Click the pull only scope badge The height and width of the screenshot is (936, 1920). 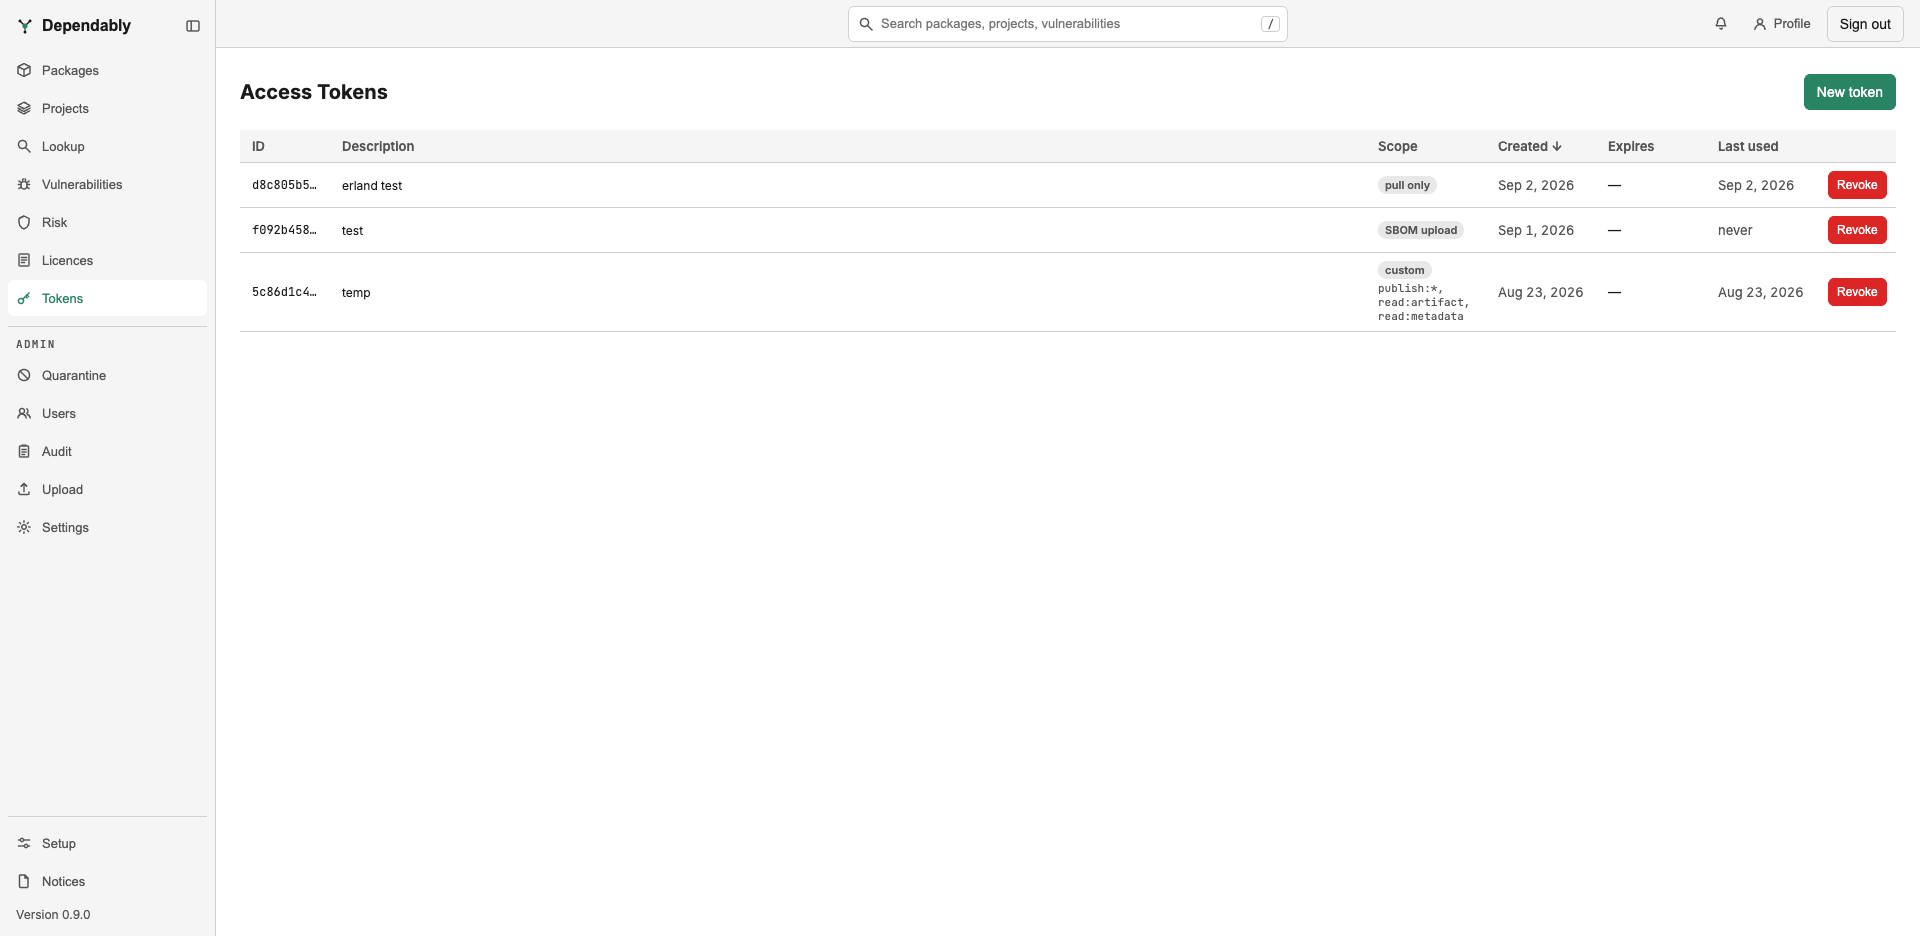pos(1407,185)
